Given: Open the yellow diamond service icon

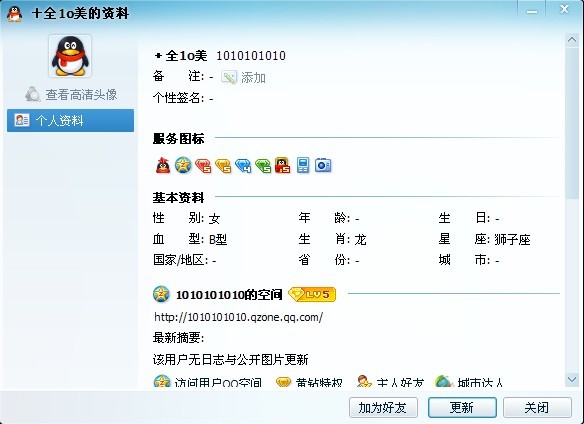Looking at the screenshot, I should (223, 166).
